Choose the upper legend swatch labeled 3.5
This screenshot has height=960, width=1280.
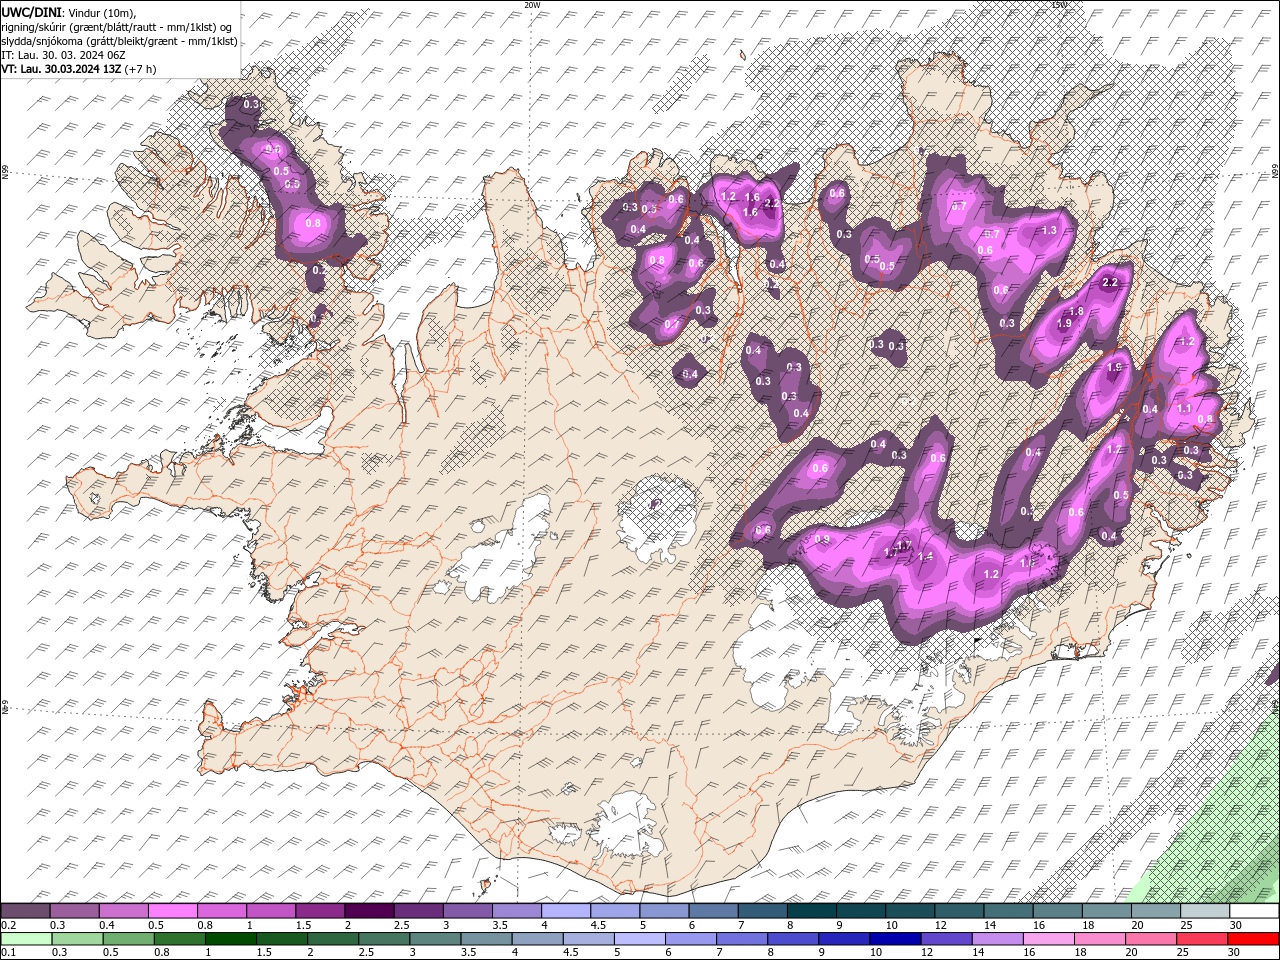click(x=517, y=911)
